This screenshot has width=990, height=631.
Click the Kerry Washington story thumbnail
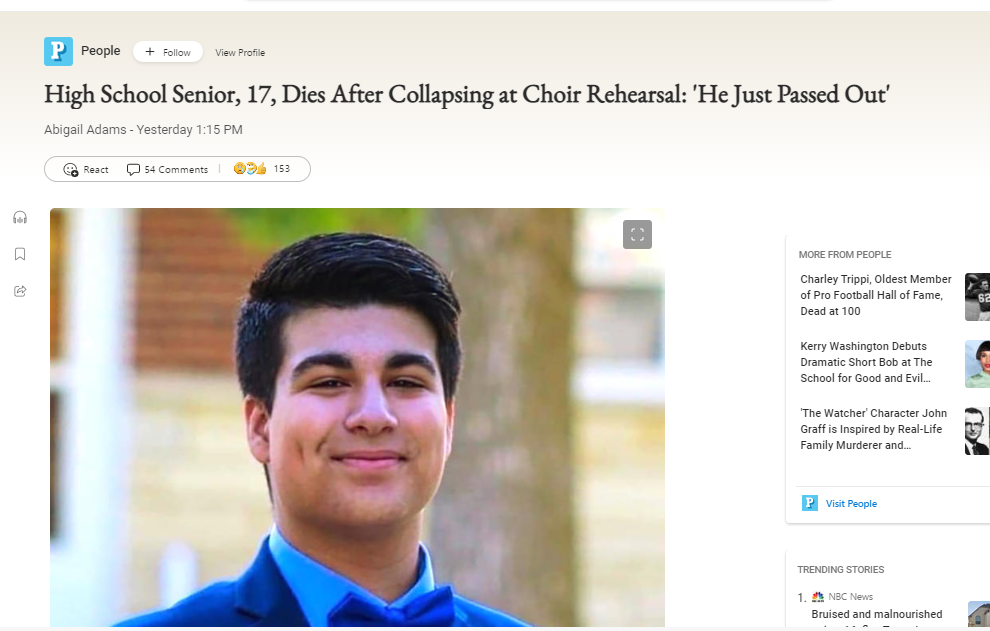(977, 364)
